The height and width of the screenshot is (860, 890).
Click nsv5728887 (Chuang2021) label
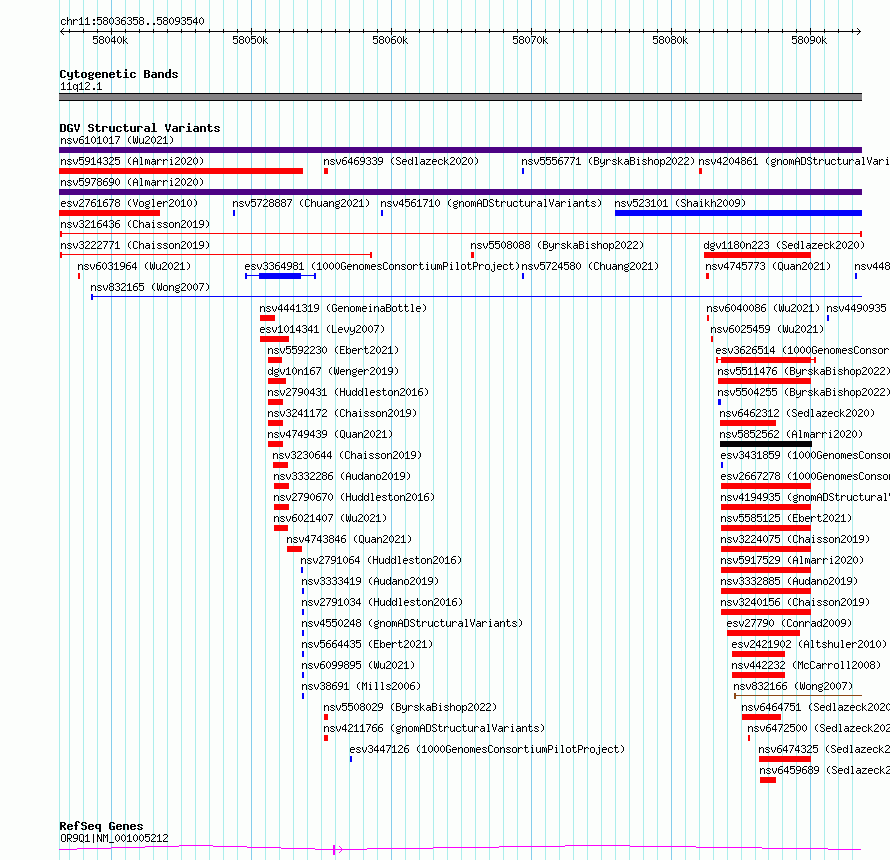click(x=301, y=203)
